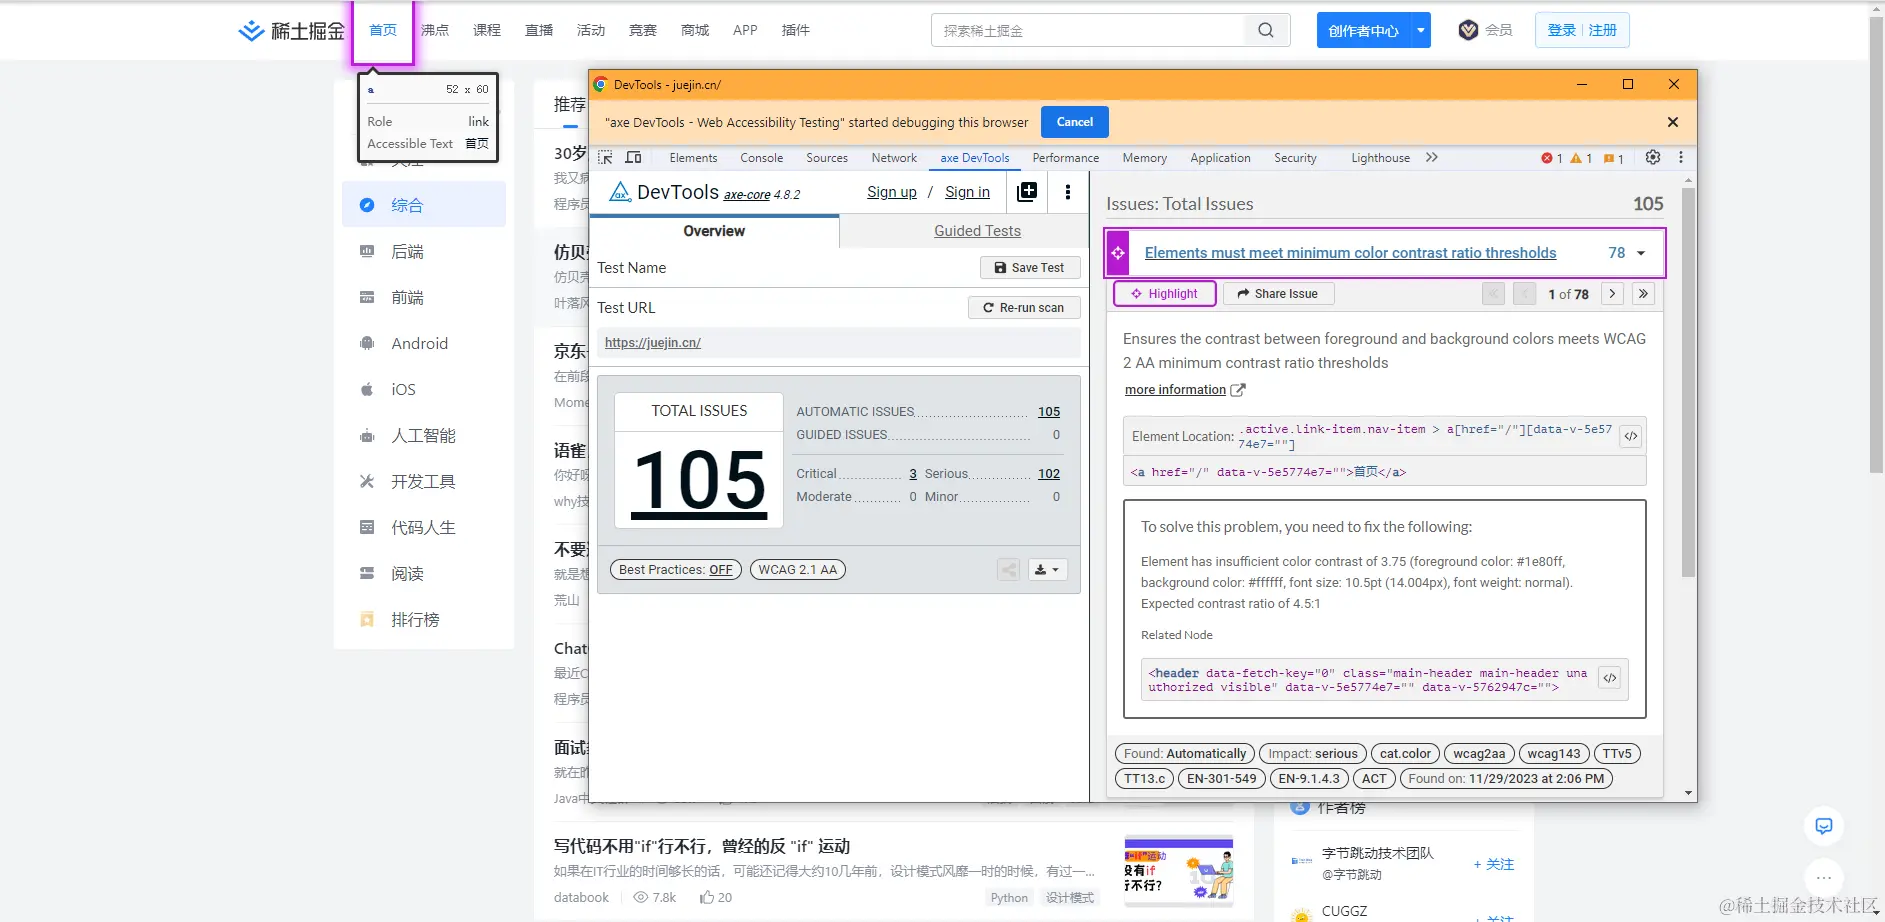Toggle Best Practices OFF setting

(676, 570)
